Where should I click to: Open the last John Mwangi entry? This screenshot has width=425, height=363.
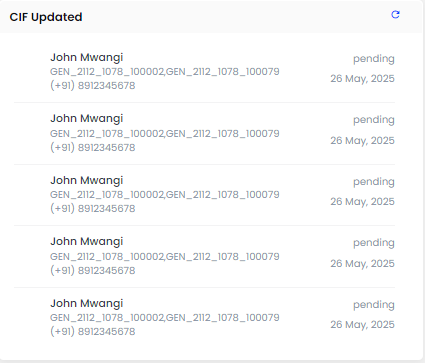tap(204, 318)
